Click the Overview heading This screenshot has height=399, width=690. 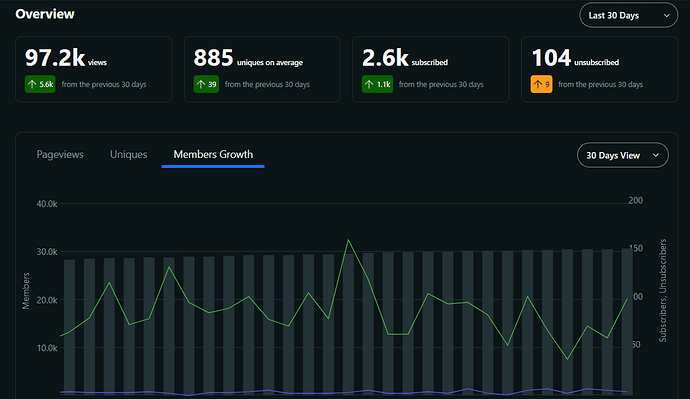click(x=45, y=14)
